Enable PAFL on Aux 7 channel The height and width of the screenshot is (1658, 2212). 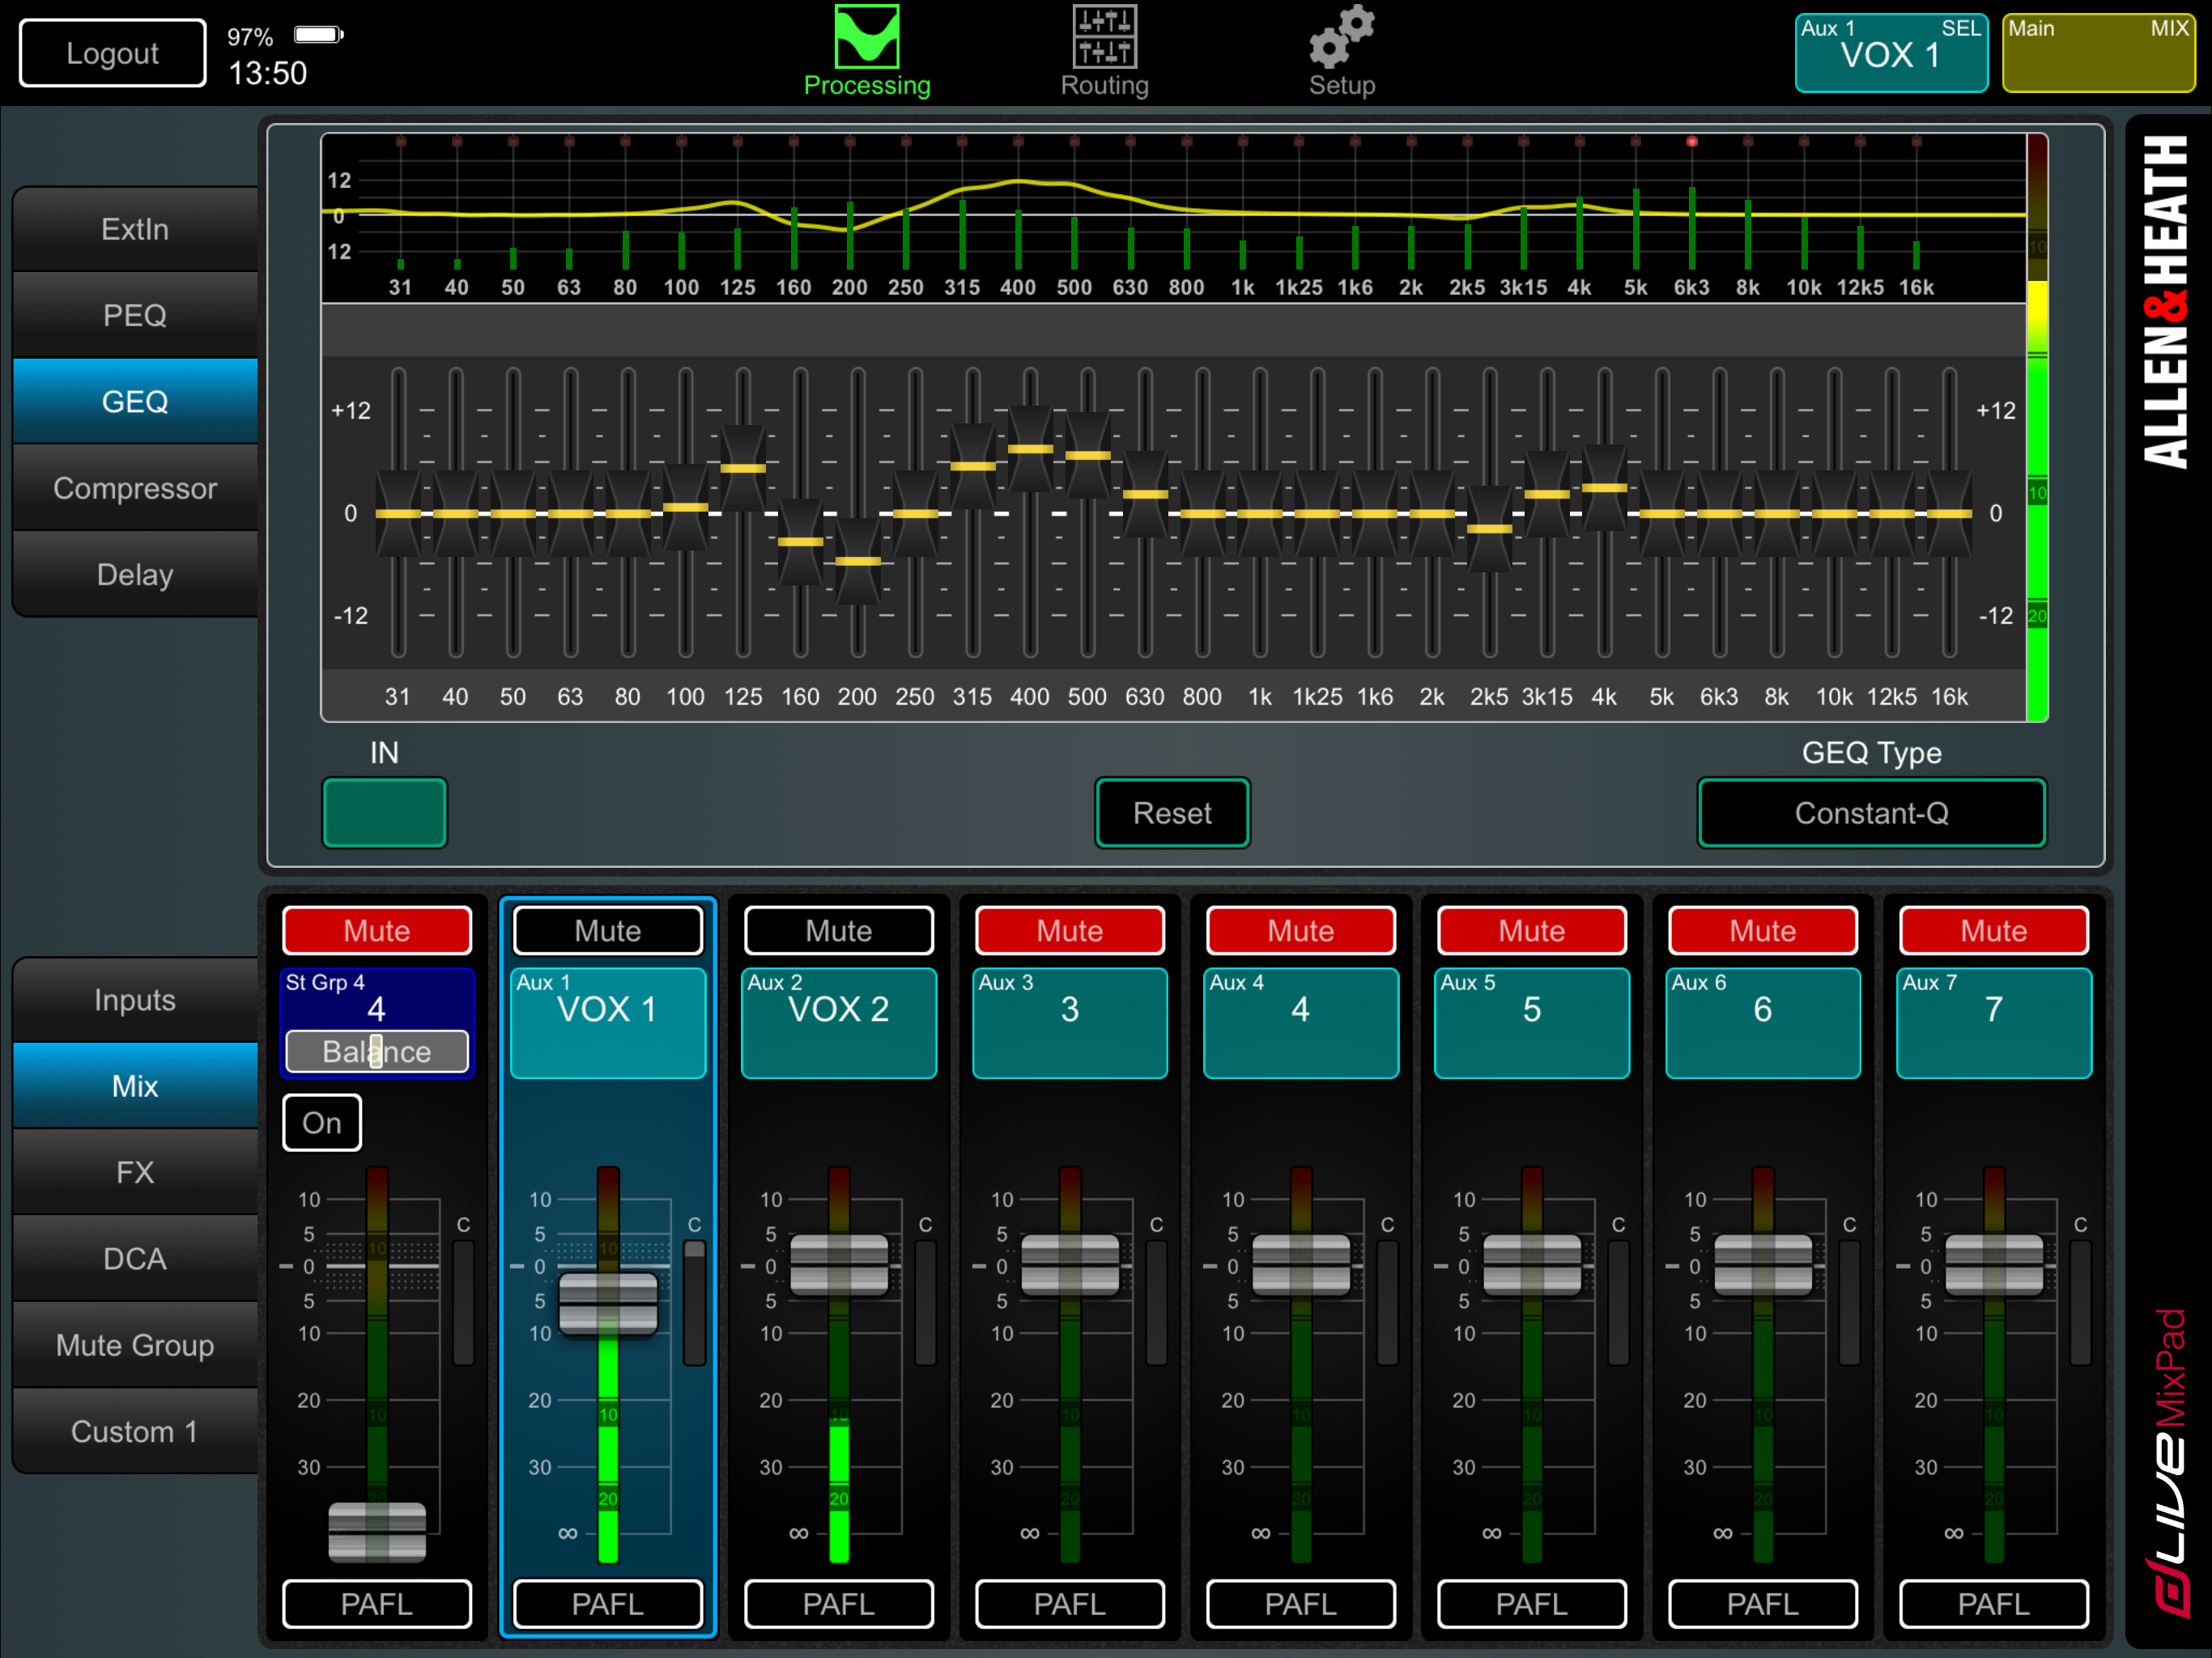(x=1993, y=1603)
